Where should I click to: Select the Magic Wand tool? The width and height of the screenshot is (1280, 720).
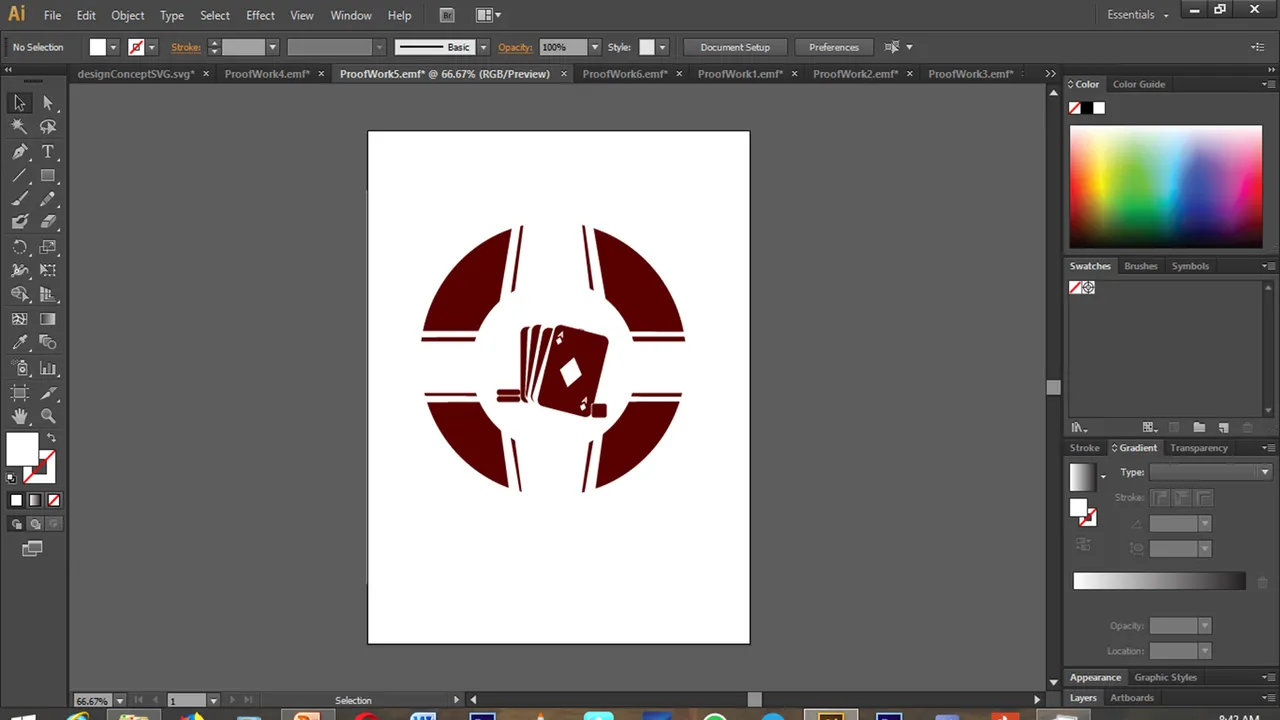click(19, 127)
